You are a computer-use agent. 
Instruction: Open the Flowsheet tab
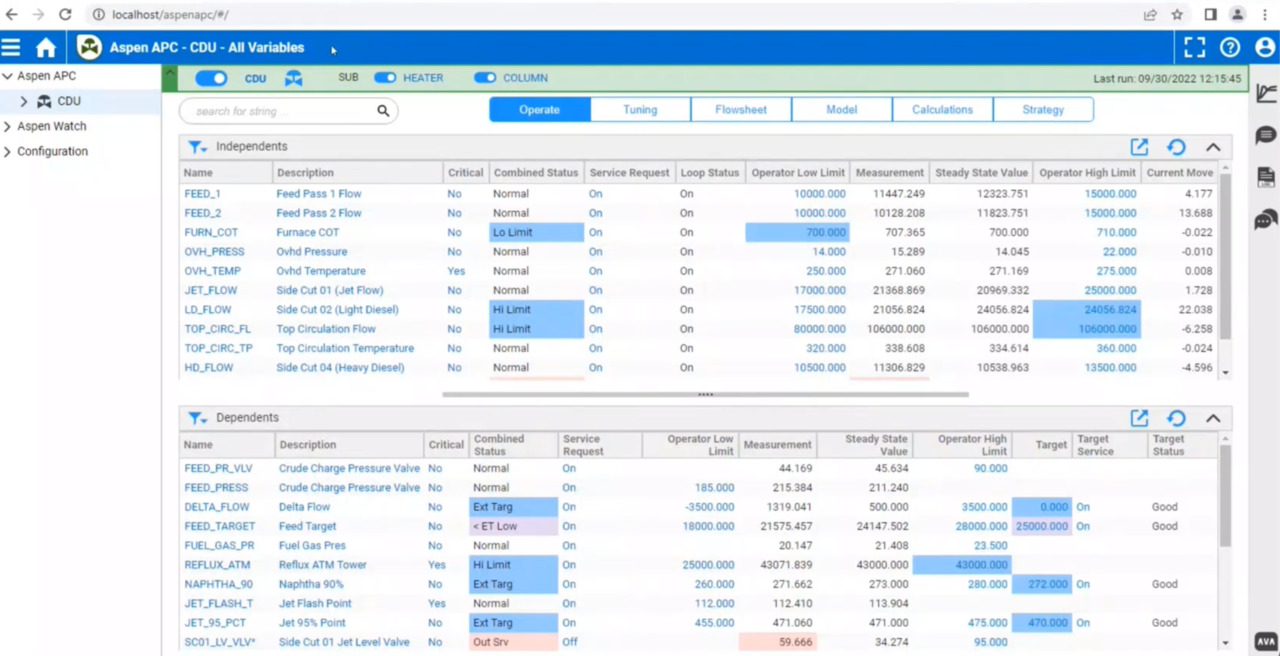[x=741, y=110]
